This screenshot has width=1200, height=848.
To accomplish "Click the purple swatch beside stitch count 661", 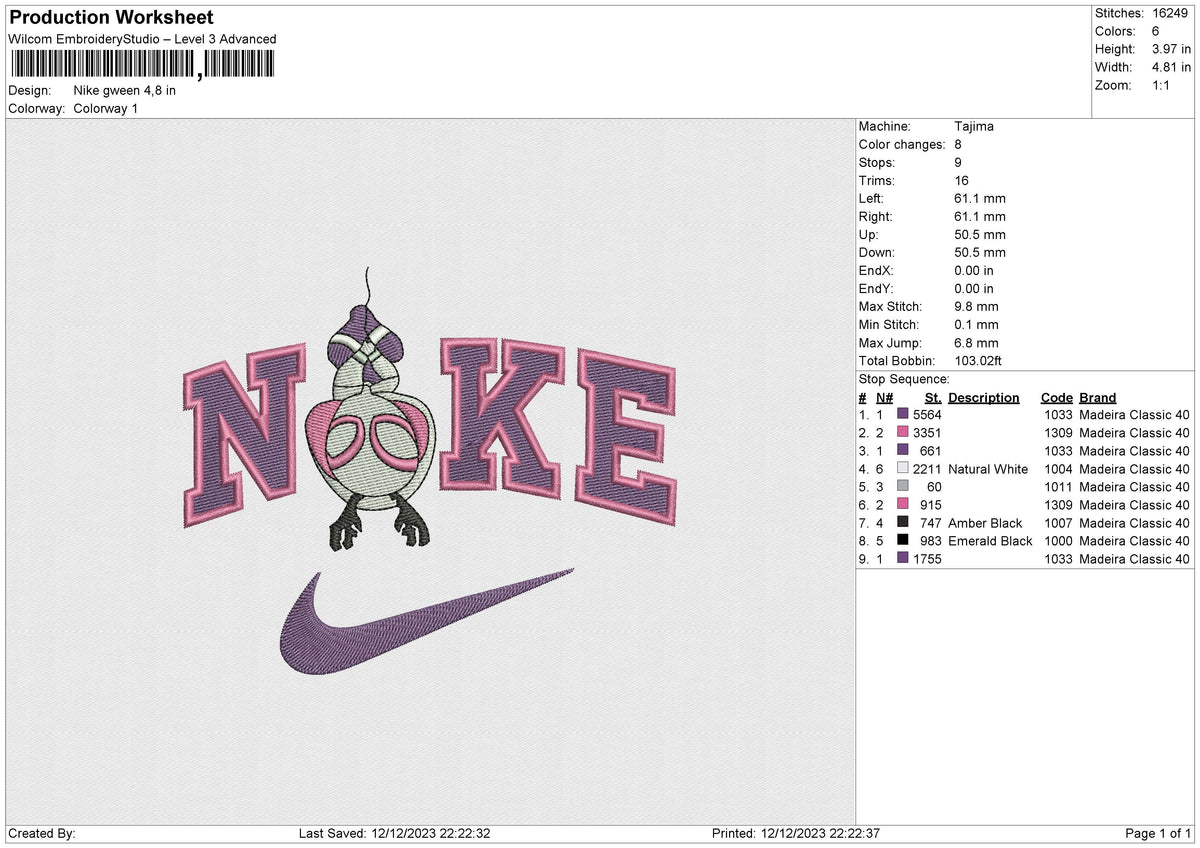I will [x=903, y=451].
